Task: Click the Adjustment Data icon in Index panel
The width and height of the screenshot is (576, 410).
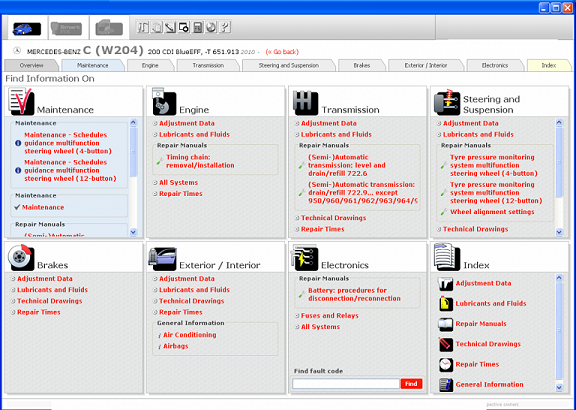Action: point(446,284)
